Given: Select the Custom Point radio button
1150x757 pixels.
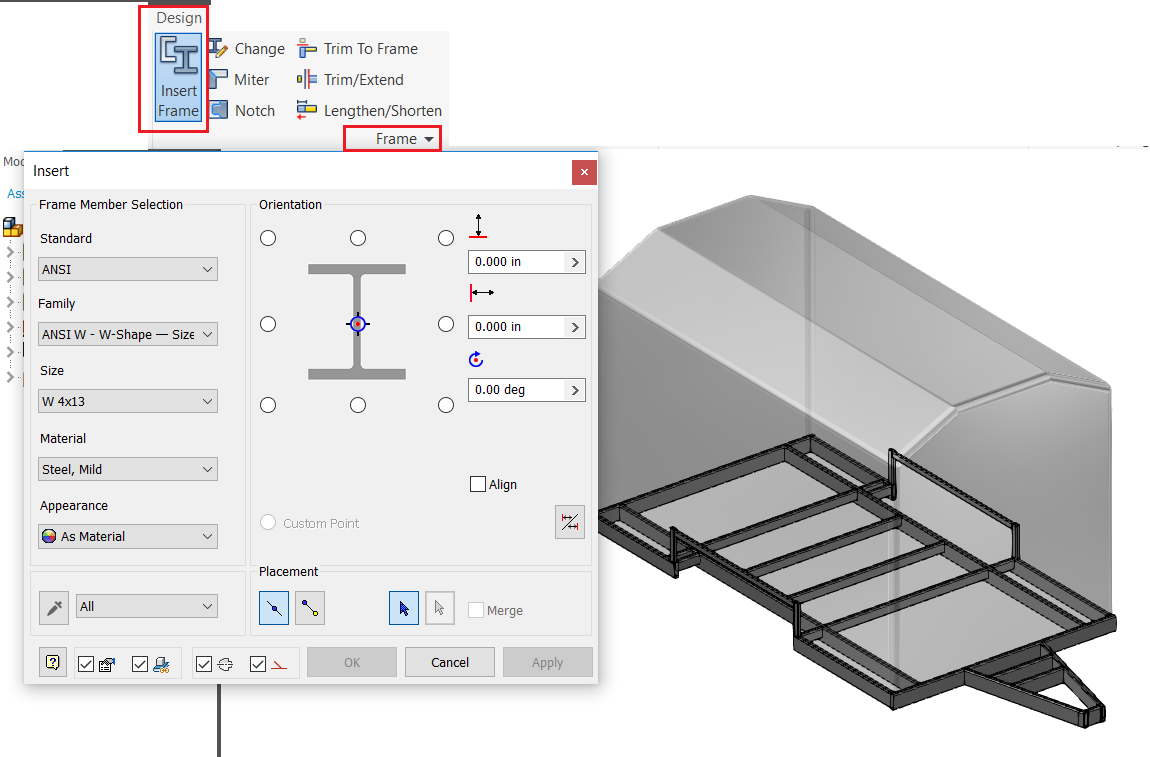Looking at the screenshot, I should tap(267, 522).
